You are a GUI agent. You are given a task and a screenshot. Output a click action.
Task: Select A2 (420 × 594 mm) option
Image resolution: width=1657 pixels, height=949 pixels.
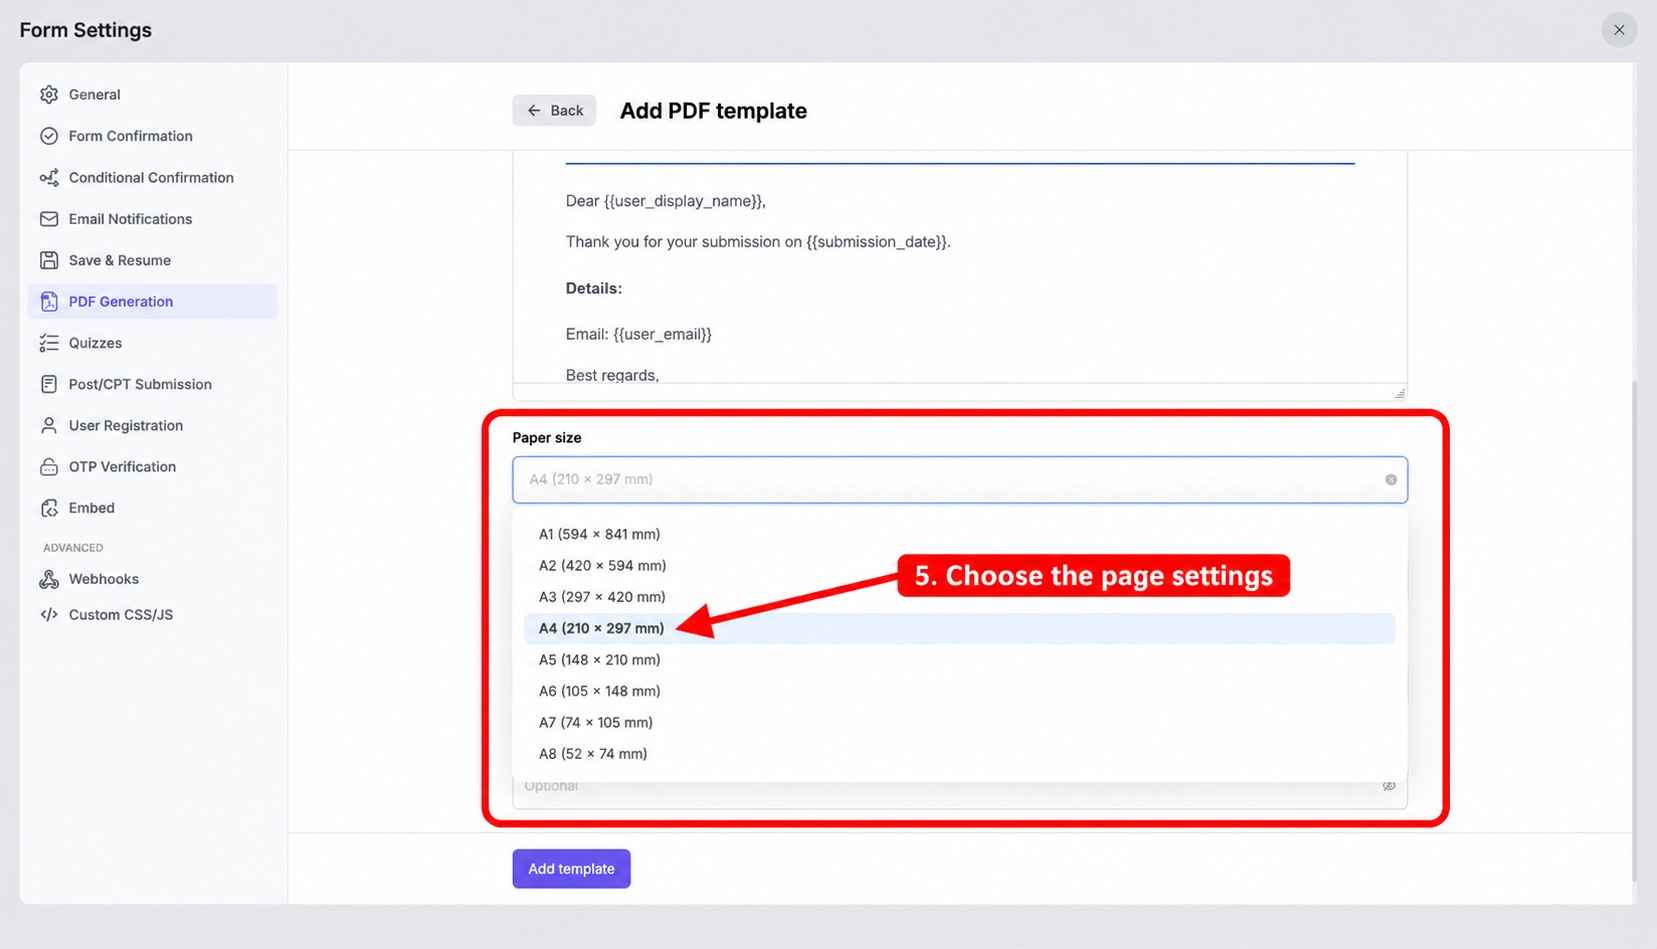click(x=960, y=566)
